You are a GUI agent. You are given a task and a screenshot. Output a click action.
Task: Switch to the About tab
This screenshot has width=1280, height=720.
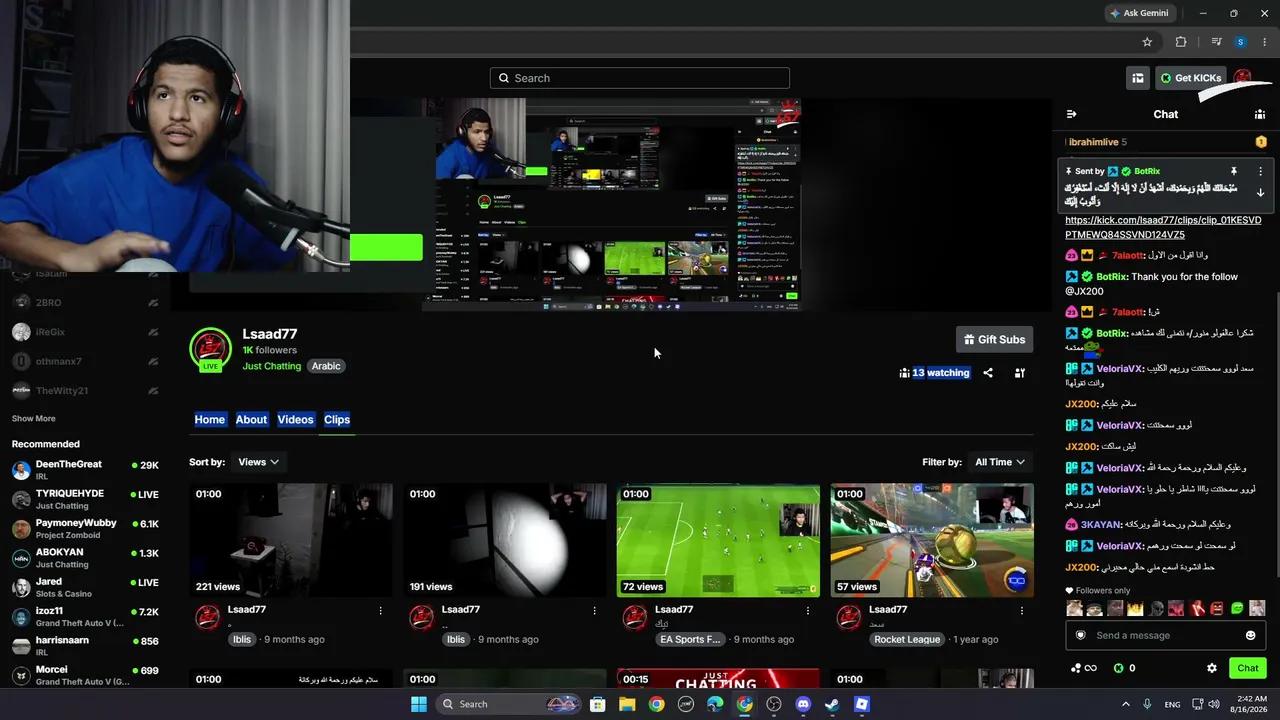click(251, 420)
